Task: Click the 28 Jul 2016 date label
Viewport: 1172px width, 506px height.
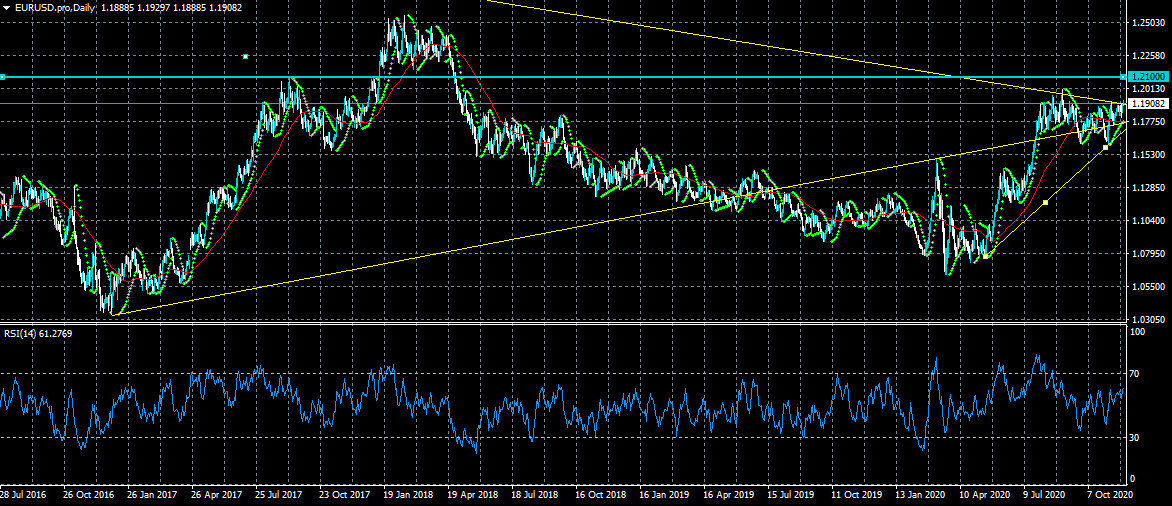Action: (24, 494)
